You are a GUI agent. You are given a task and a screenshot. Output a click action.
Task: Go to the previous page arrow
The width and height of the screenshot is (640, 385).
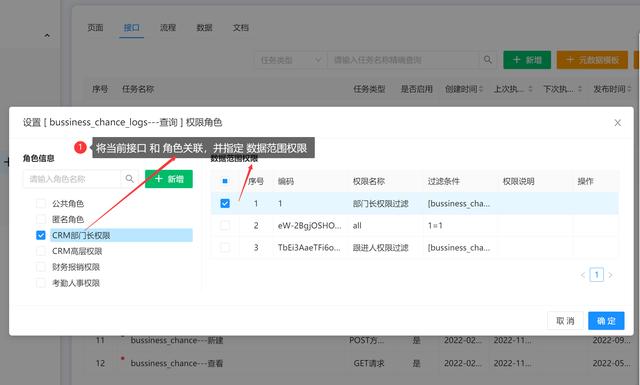point(583,275)
